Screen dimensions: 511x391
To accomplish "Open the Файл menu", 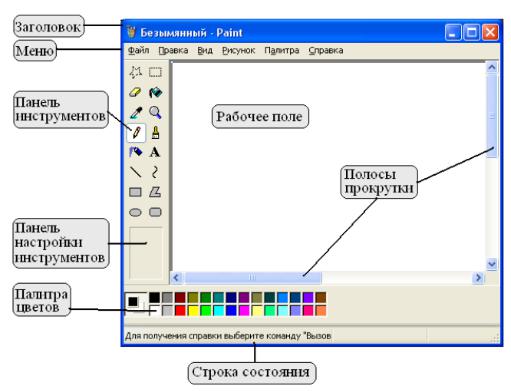I will pyautogui.click(x=138, y=50).
